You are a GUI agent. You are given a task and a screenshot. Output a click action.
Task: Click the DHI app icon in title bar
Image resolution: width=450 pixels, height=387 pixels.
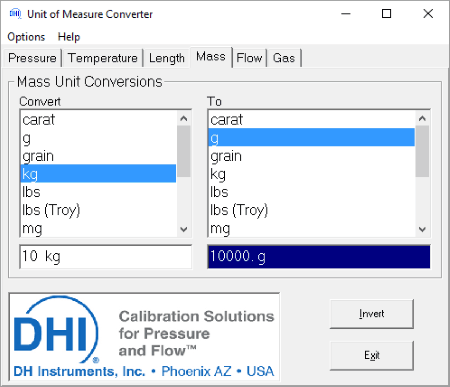(15, 14)
